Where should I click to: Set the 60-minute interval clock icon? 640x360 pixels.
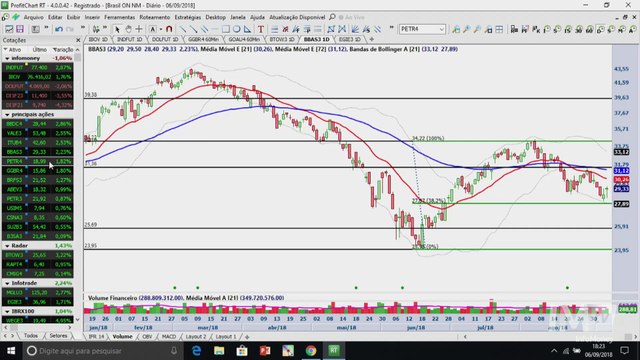(x=589, y=29)
